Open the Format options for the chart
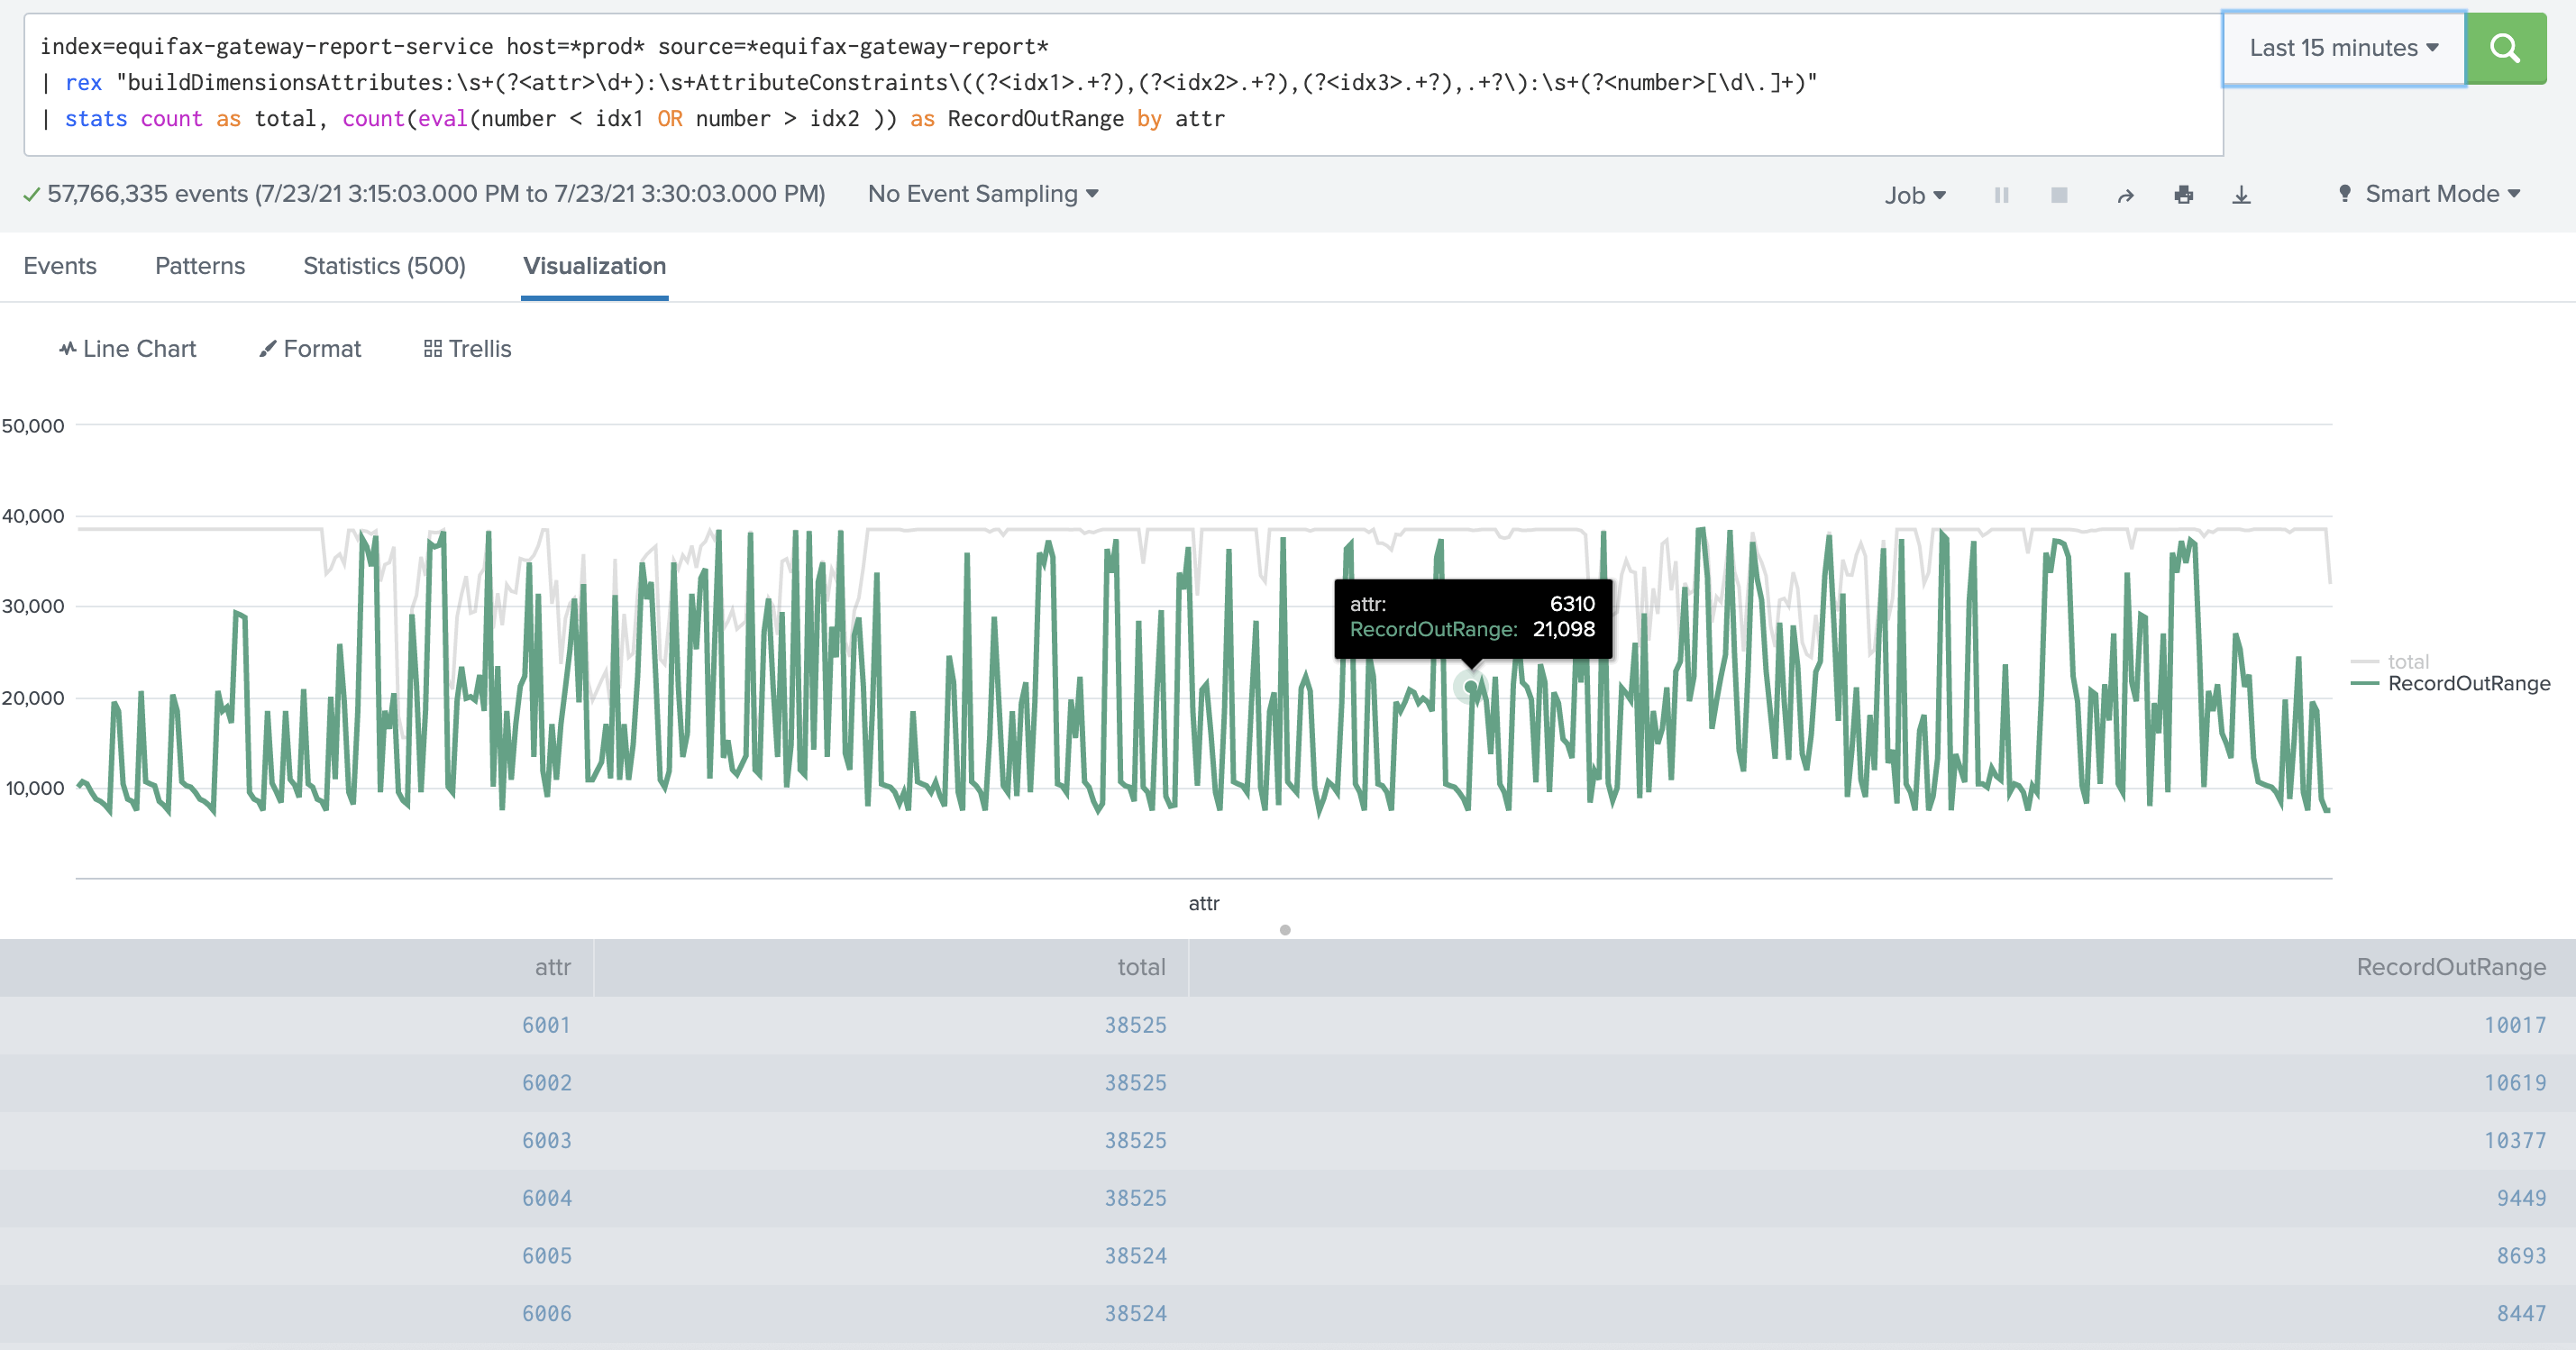This screenshot has height=1350, width=2576. coord(309,348)
